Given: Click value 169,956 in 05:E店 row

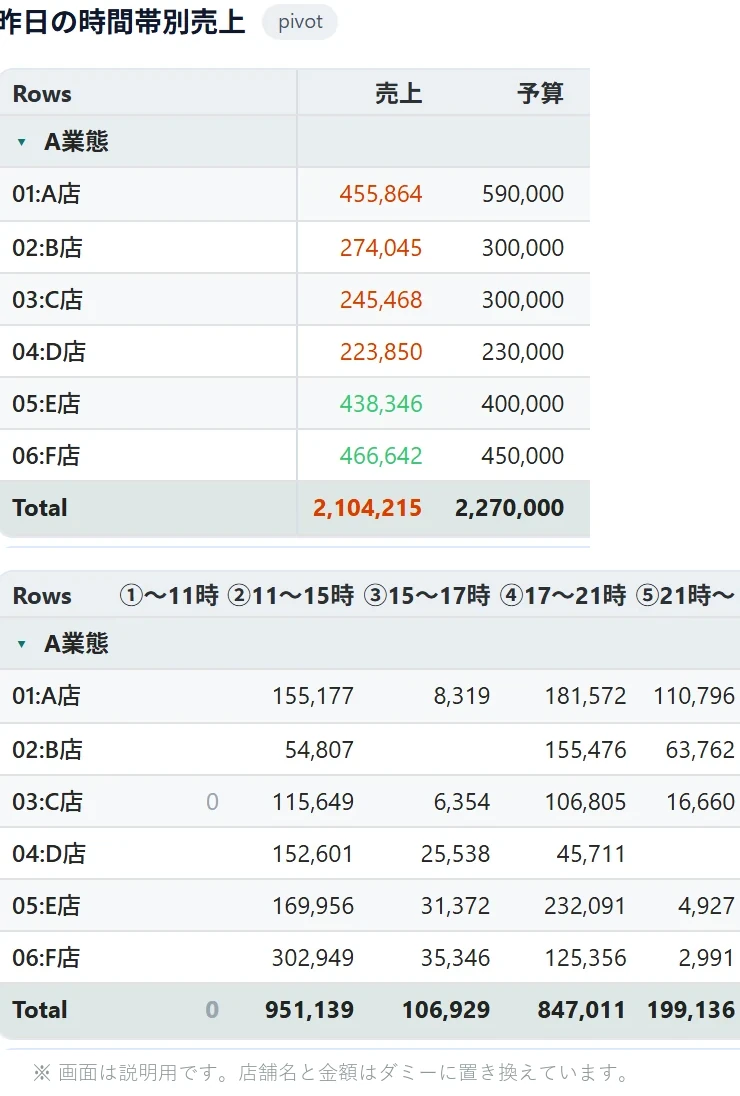Looking at the screenshot, I should point(313,906).
